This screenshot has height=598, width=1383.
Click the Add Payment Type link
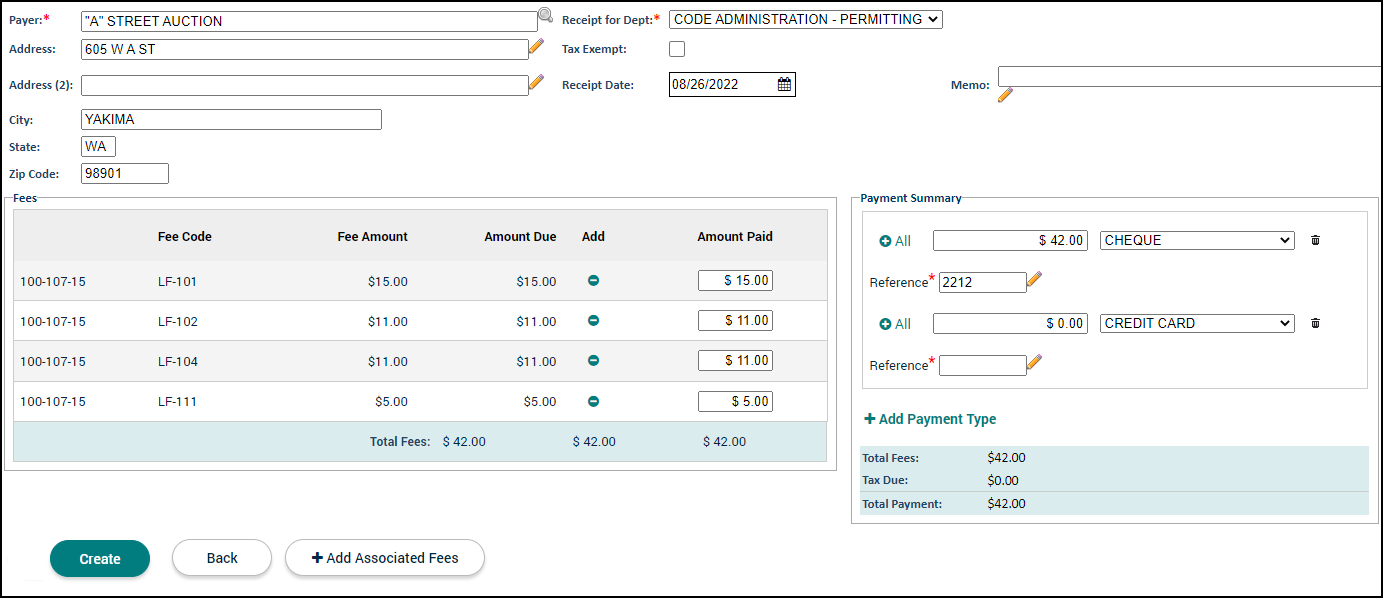[x=930, y=419]
